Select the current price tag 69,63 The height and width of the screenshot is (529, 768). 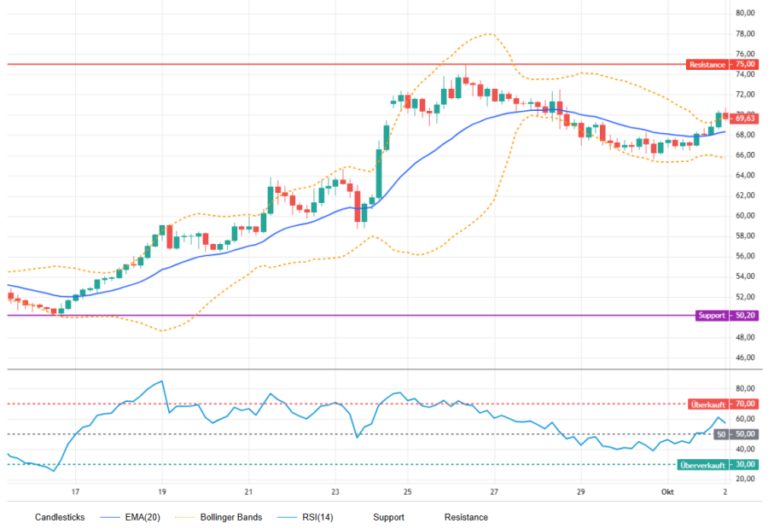pyautogui.click(x=744, y=118)
